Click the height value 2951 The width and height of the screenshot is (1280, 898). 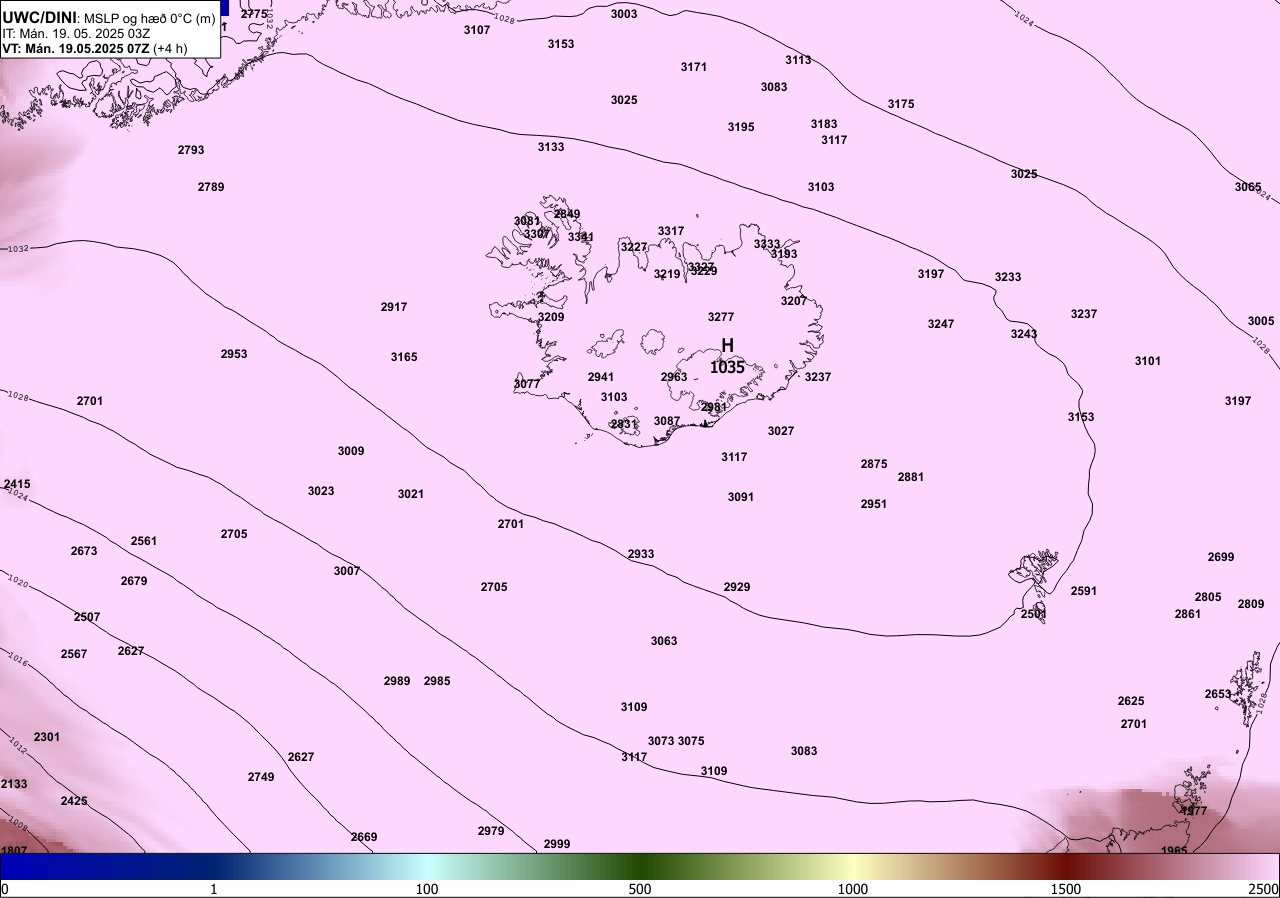(874, 504)
